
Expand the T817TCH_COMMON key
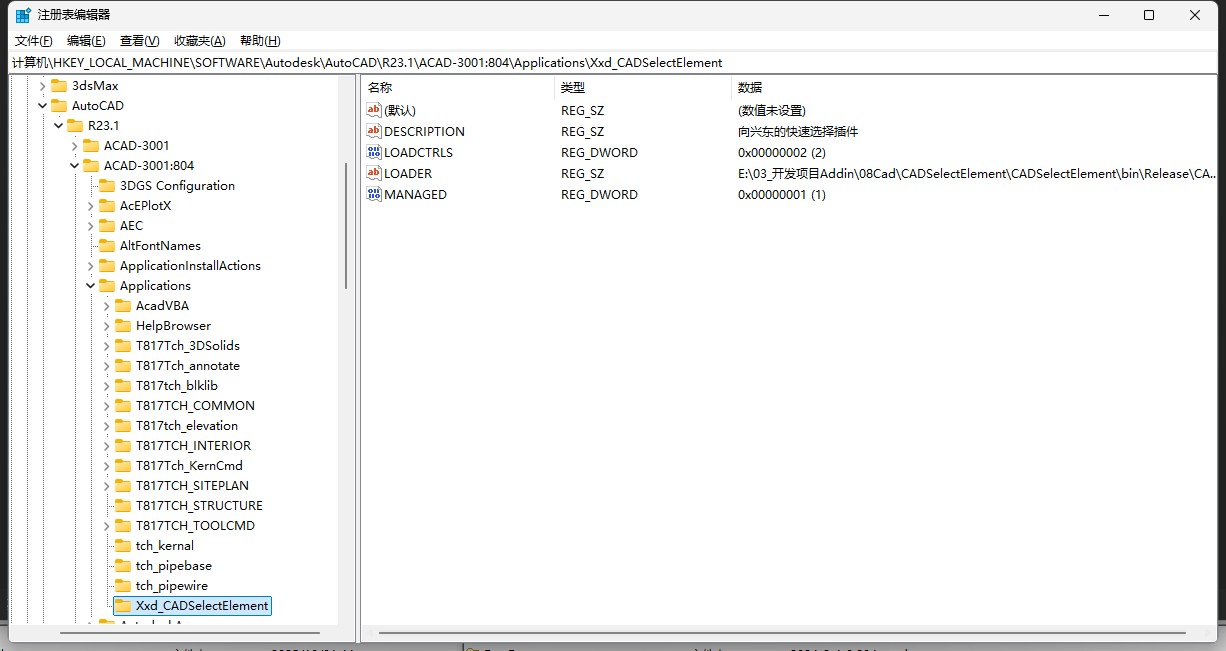click(x=107, y=406)
